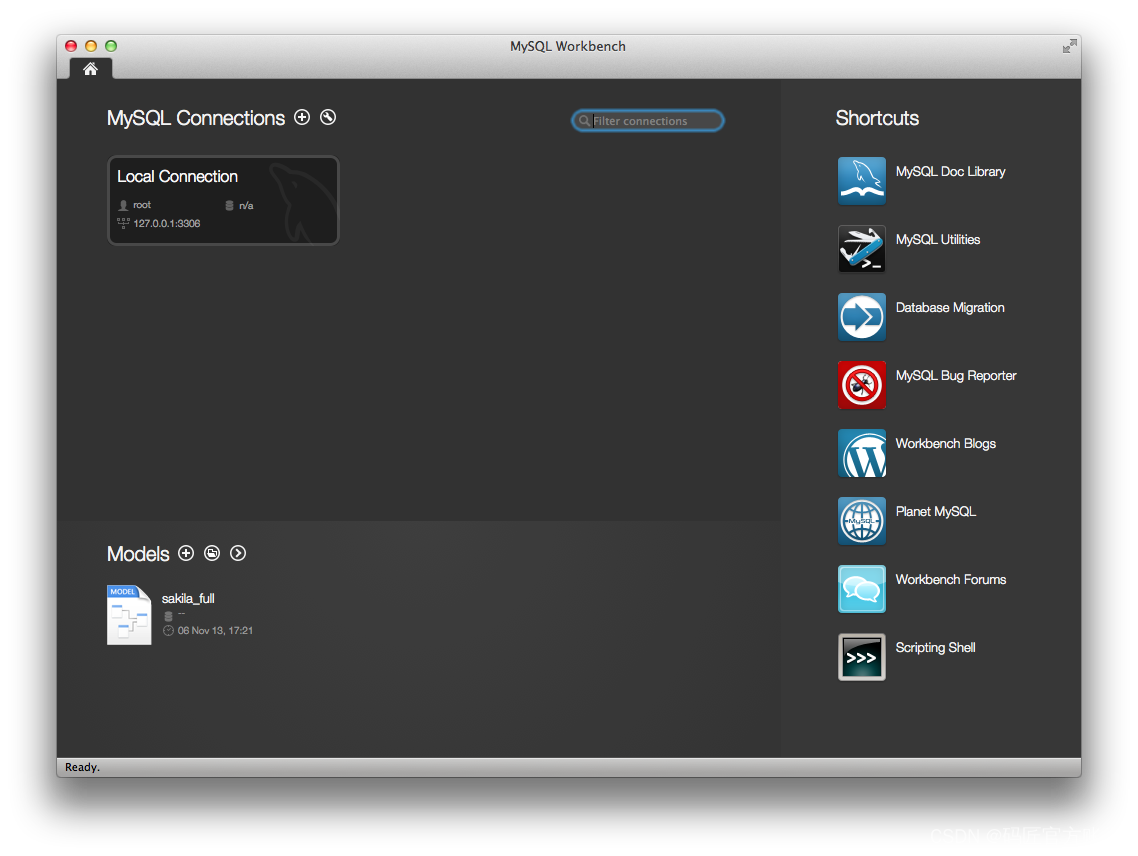Click the Planet MySQL label
Image resolution: width=1138 pixels, height=856 pixels.
936,512
